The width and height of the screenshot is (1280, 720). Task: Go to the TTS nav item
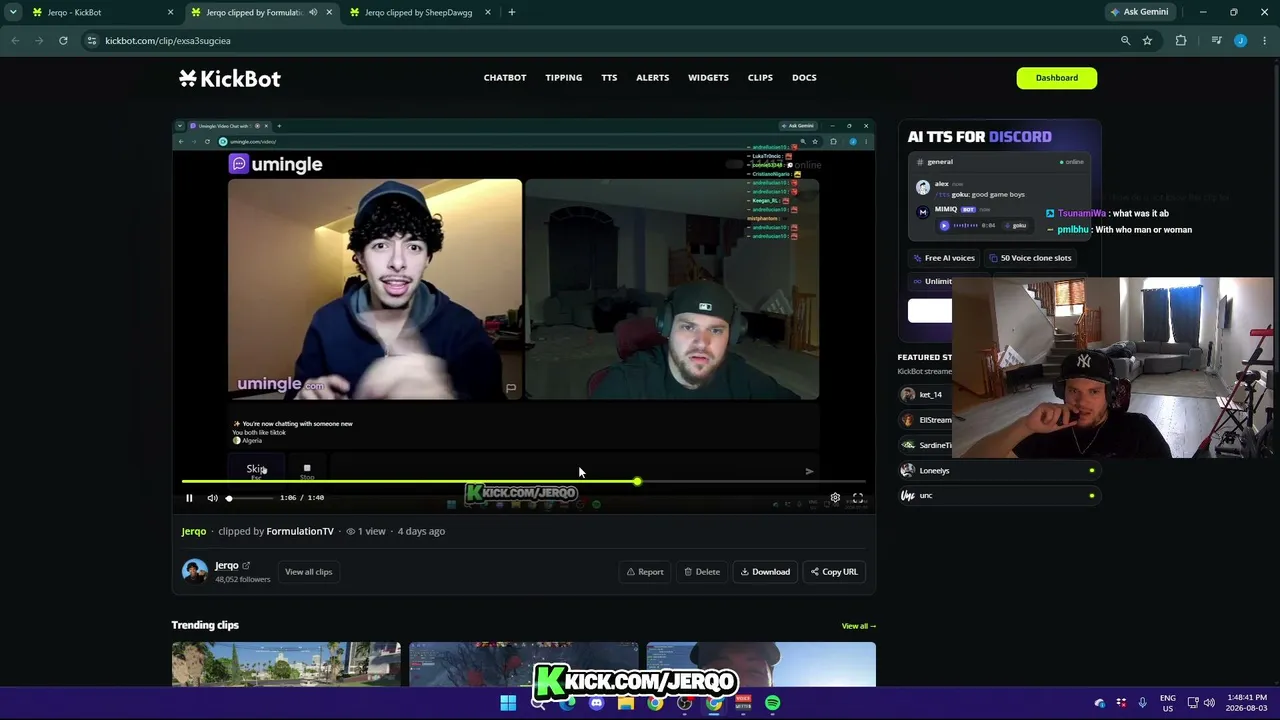609,78
